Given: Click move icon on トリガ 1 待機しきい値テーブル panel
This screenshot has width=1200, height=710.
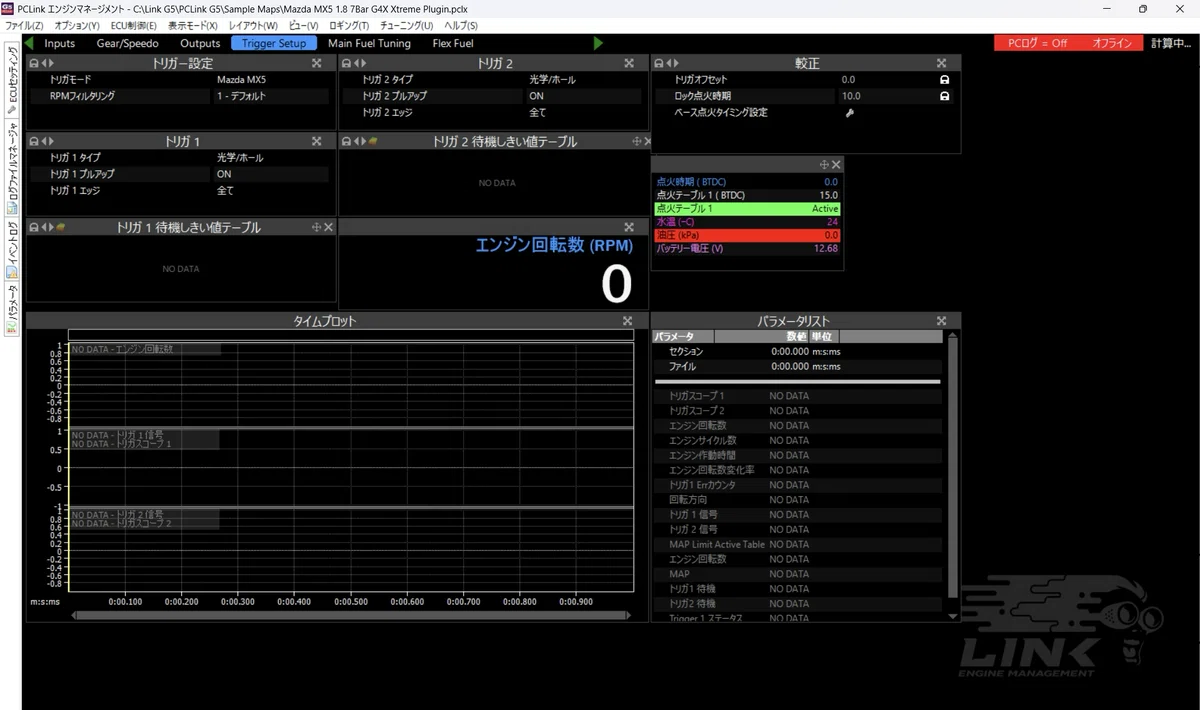Looking at the screenshot, I should pos(316,227).
